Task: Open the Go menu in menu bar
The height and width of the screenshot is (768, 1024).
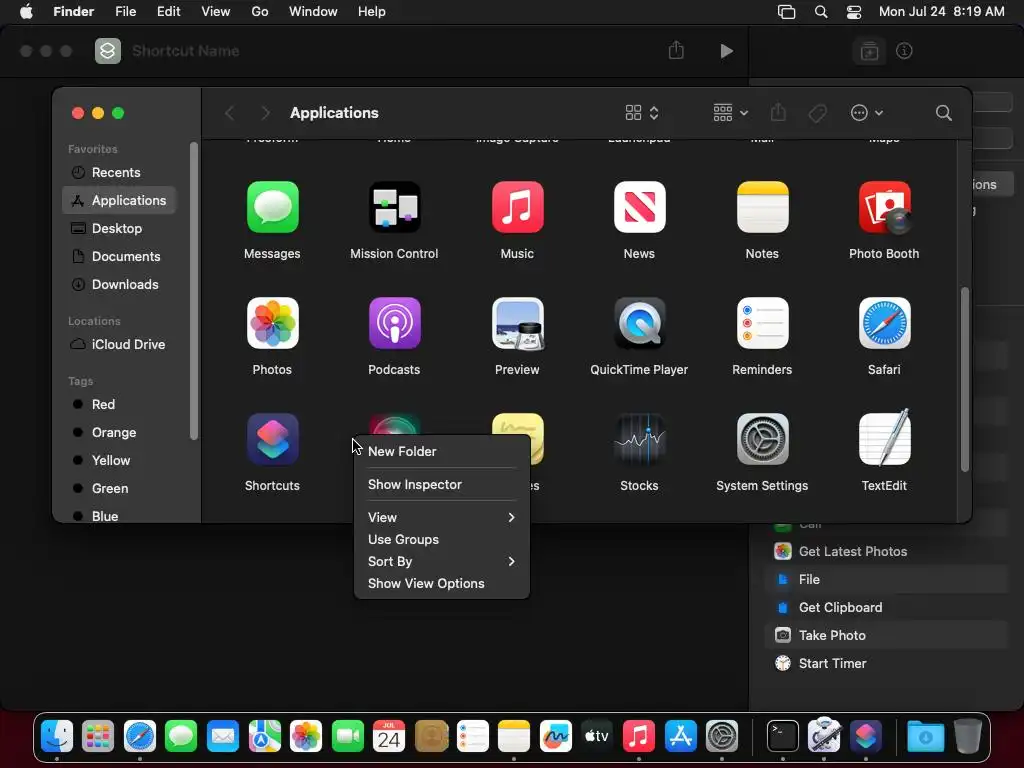Action: (x=260, y=12)
